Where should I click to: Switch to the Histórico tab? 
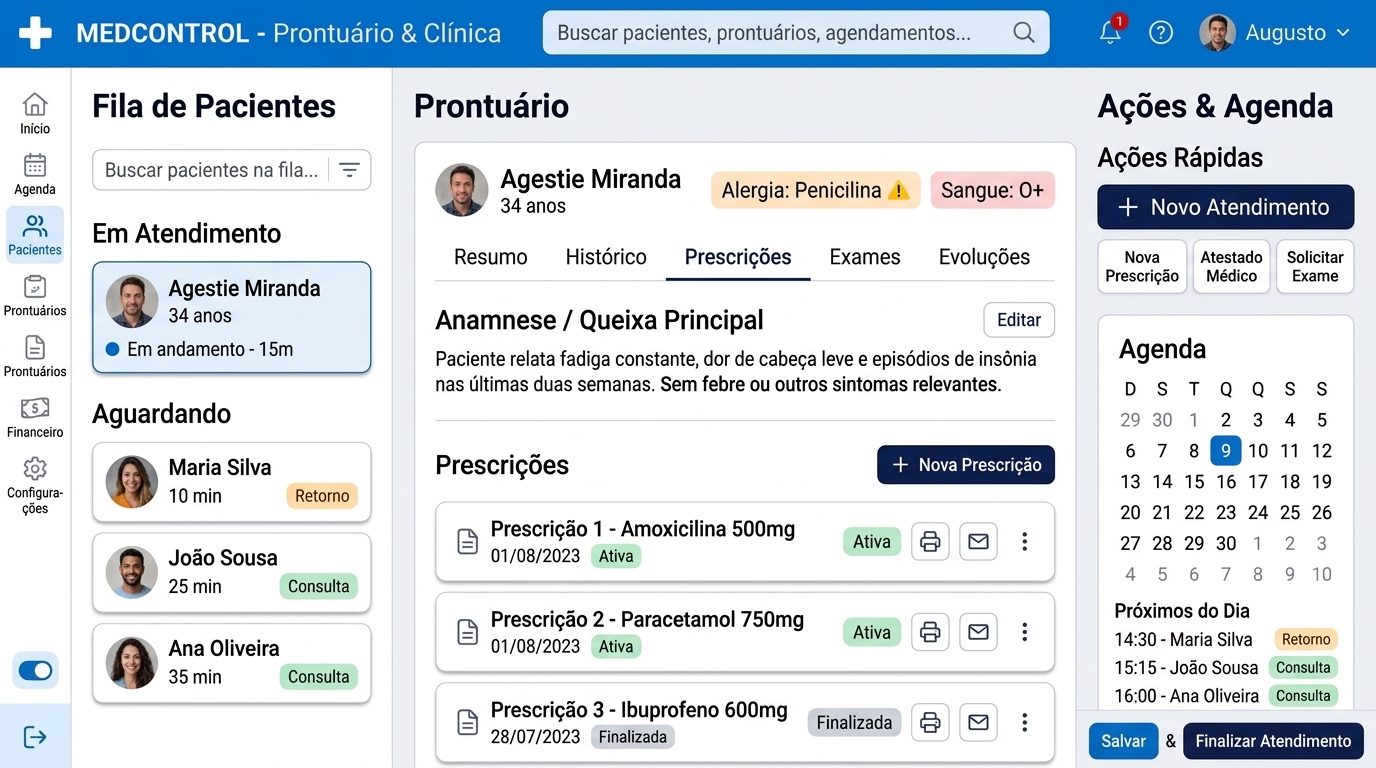point(606,257)
